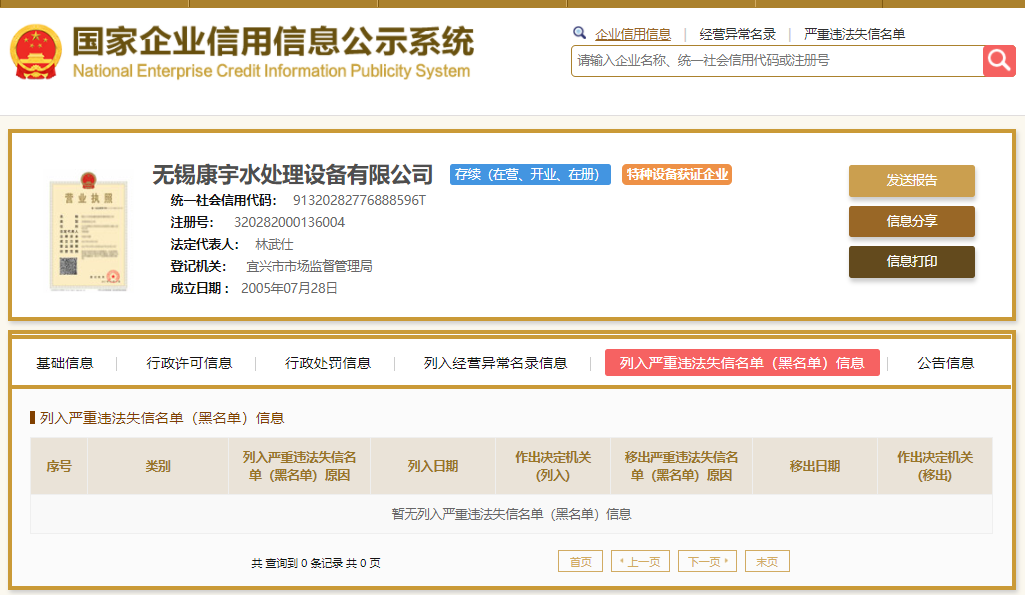Screen dimensions: 1025x595
Task: Click the founding date 2005年07月28日
Action: (x=289, y=288)
